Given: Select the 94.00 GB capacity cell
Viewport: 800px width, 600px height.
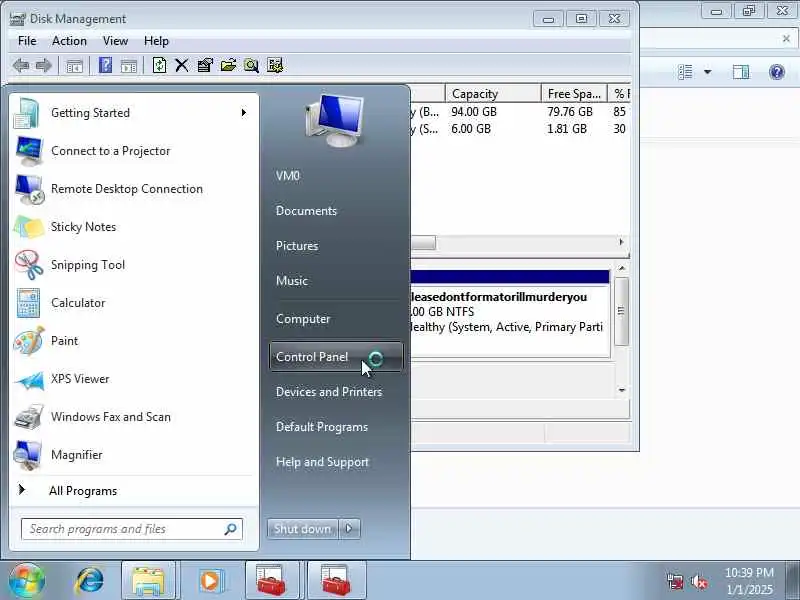Looking at the screenshot, I should 474,112.
